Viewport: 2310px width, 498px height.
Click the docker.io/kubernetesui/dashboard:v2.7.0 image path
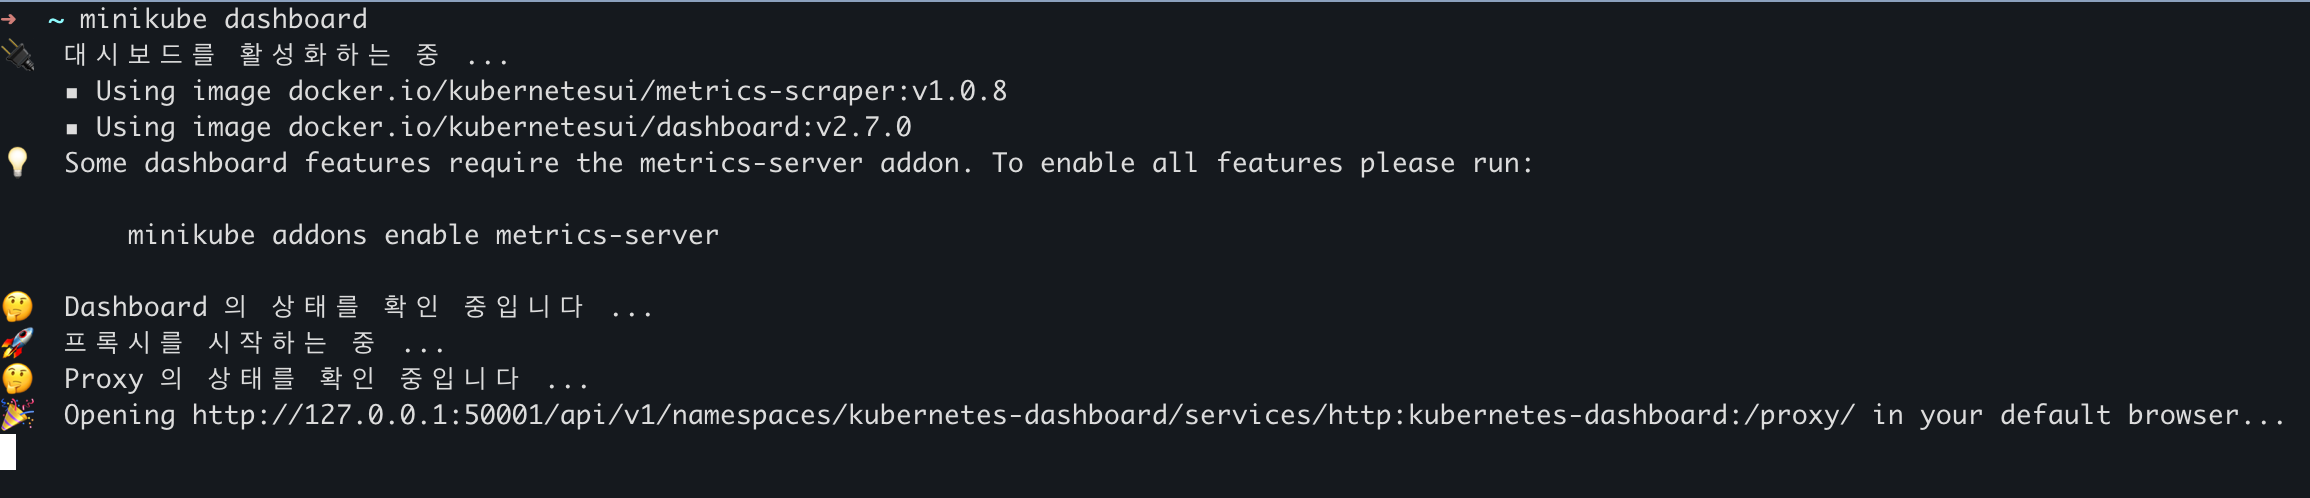tap(599, 127)
